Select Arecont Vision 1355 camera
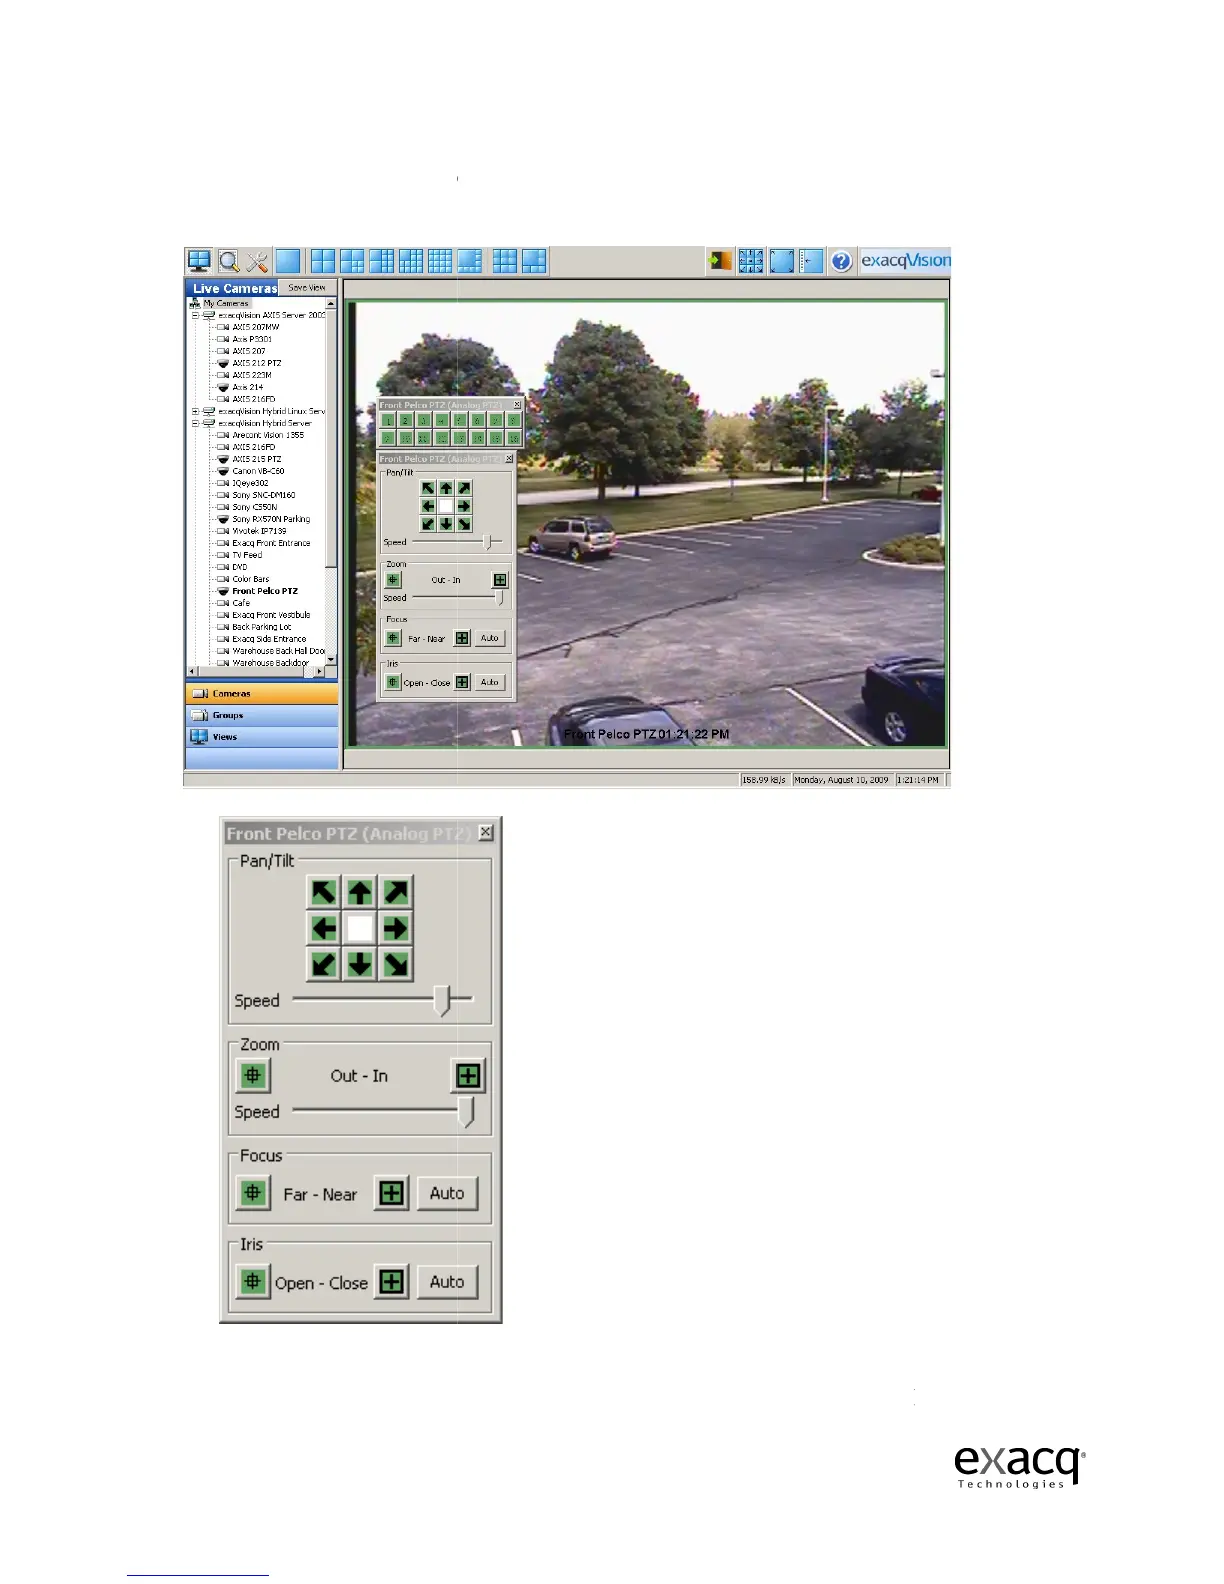 click(268, 435)
